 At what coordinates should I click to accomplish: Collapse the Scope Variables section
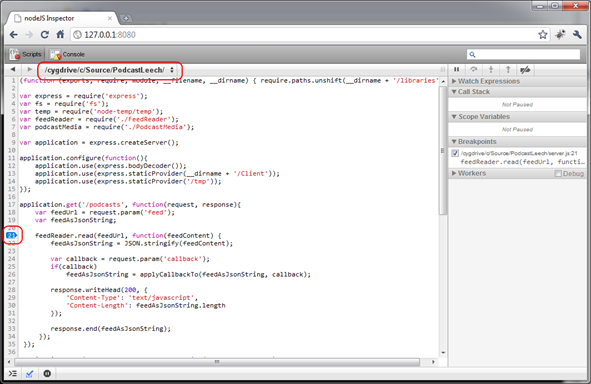pyautogui.click(x=481, y=116)
